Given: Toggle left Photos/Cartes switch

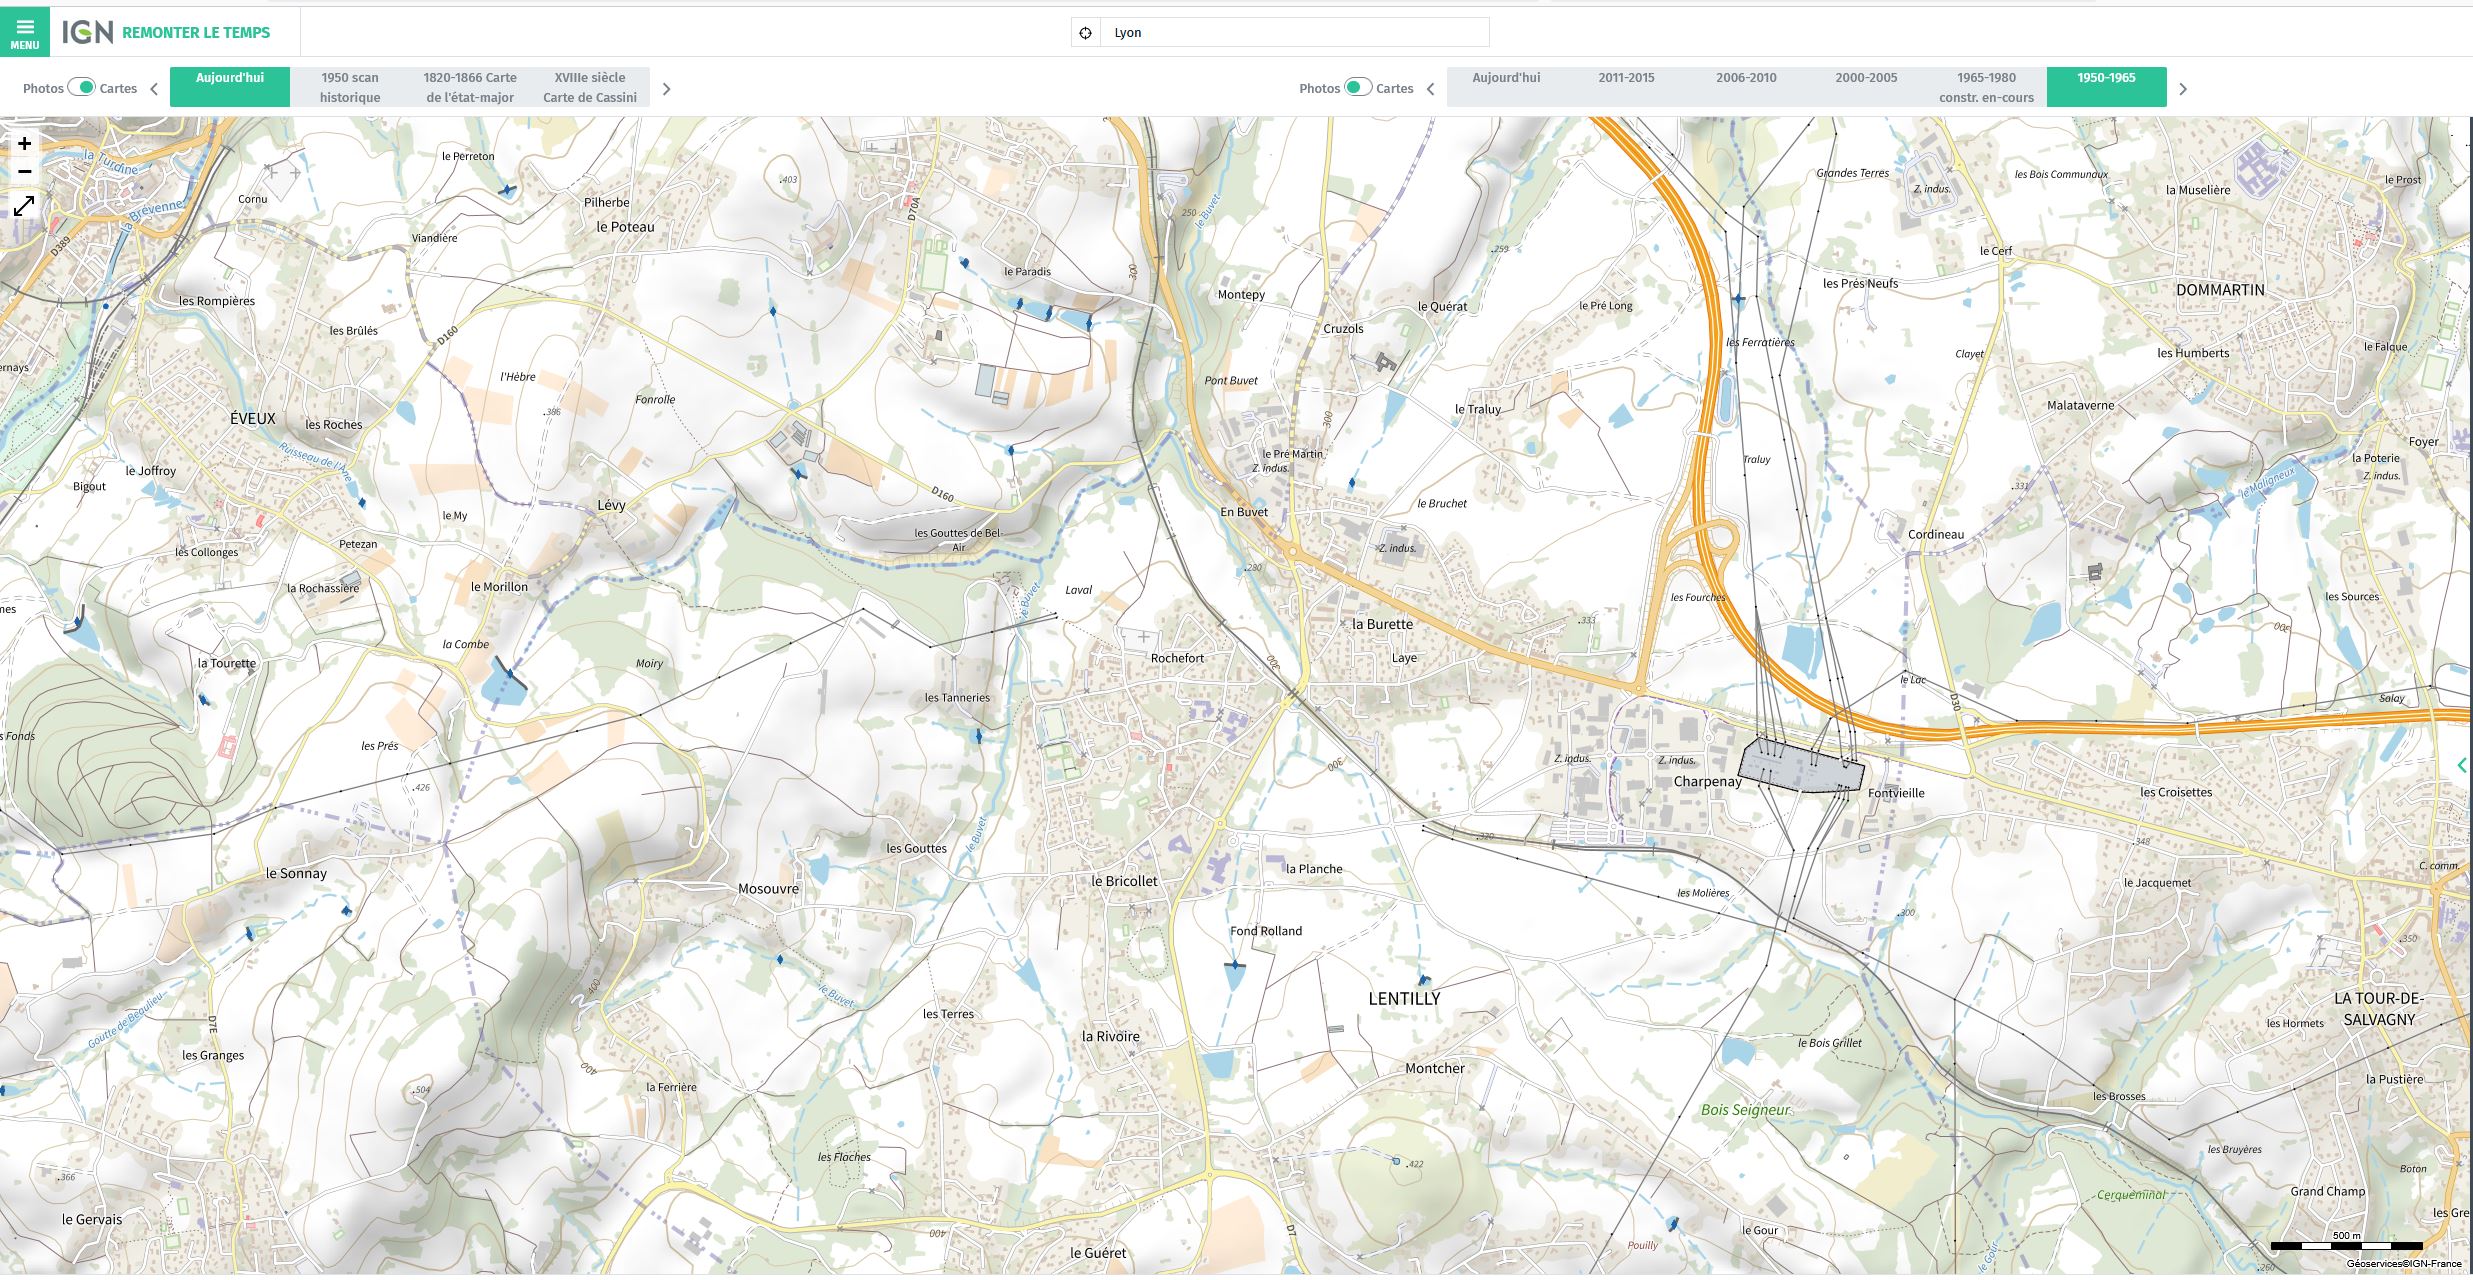Looking at the screenshot, I should click(x=81, y=87).
